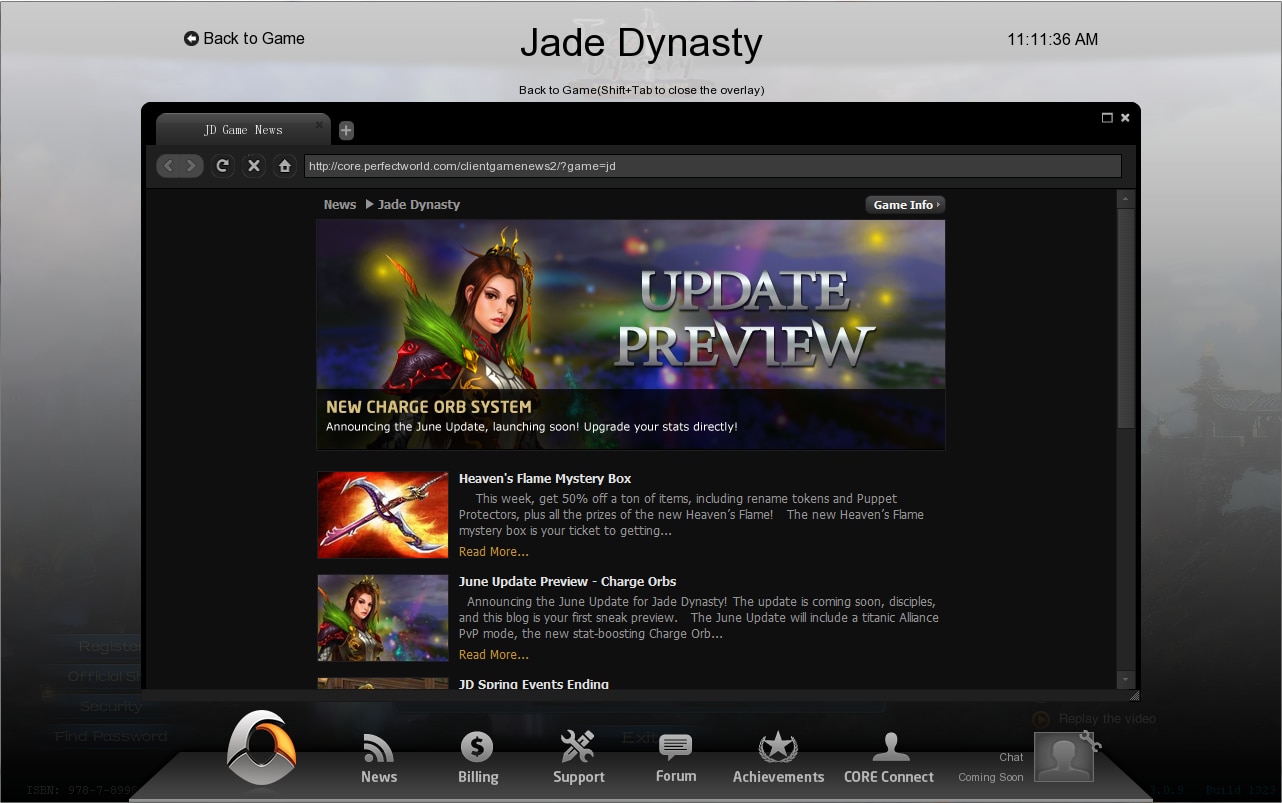Click the Chat avatar icon
This screenshot has width=1282, height=803.
1063,757
